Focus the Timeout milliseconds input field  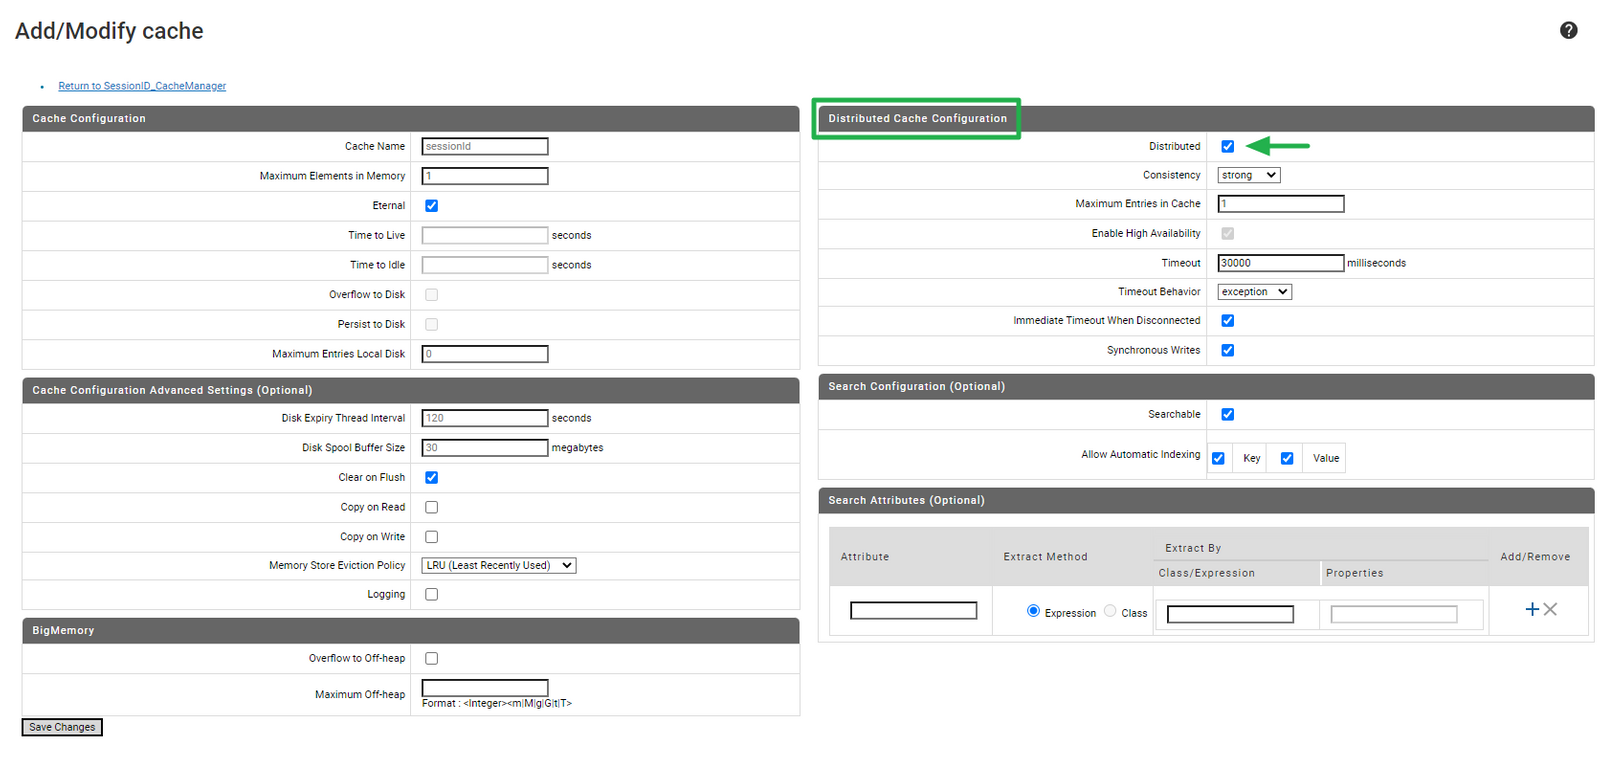1280,263
